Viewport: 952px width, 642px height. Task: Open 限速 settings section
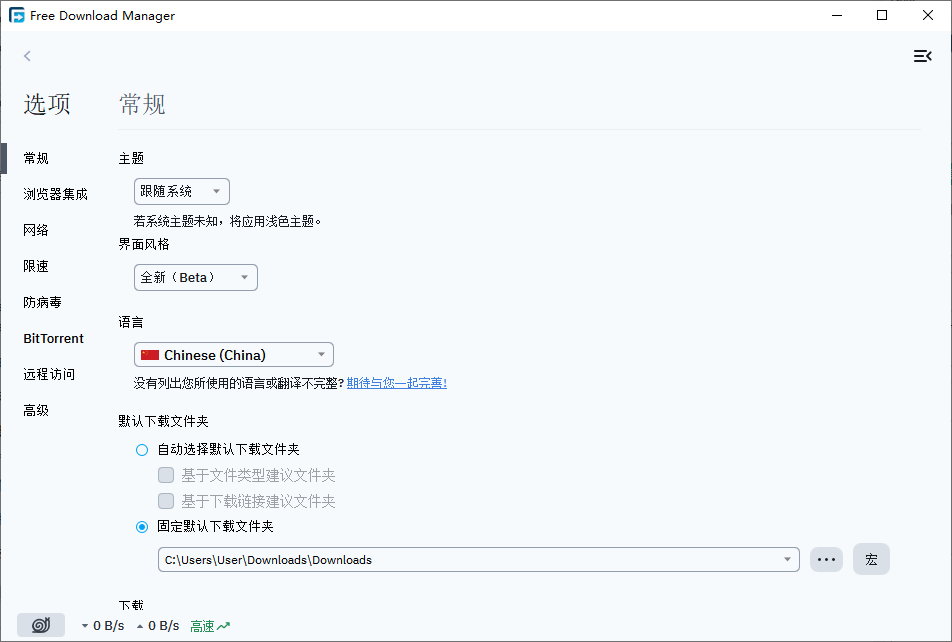pos(36,266)
